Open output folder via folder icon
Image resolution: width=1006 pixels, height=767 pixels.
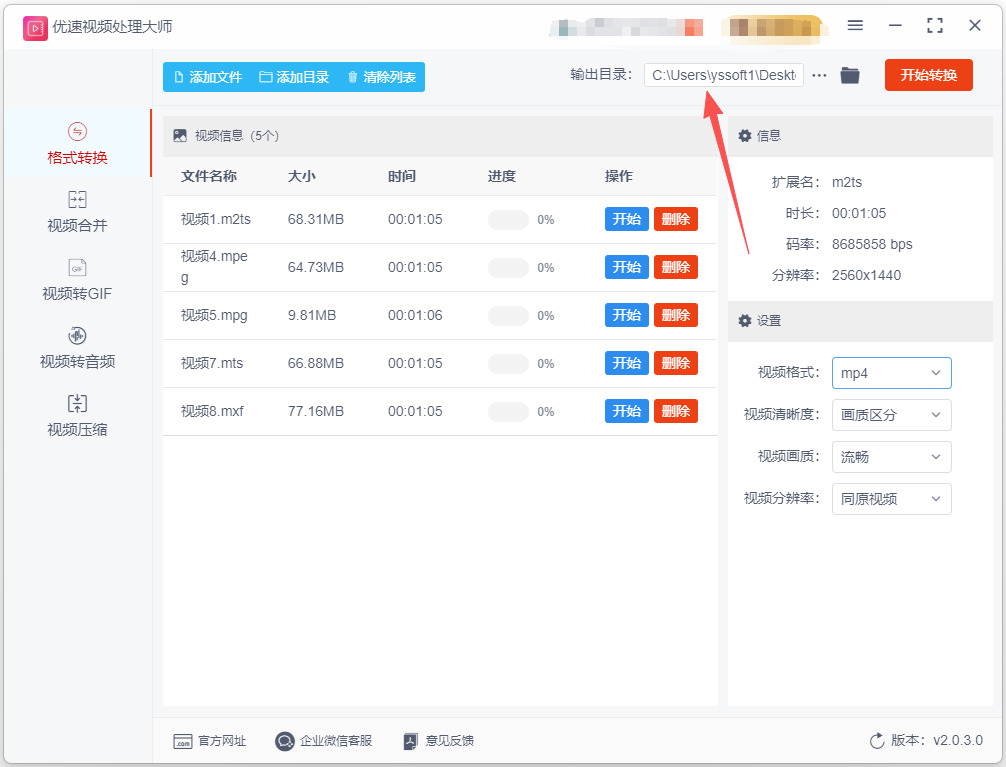pos(850,76)
